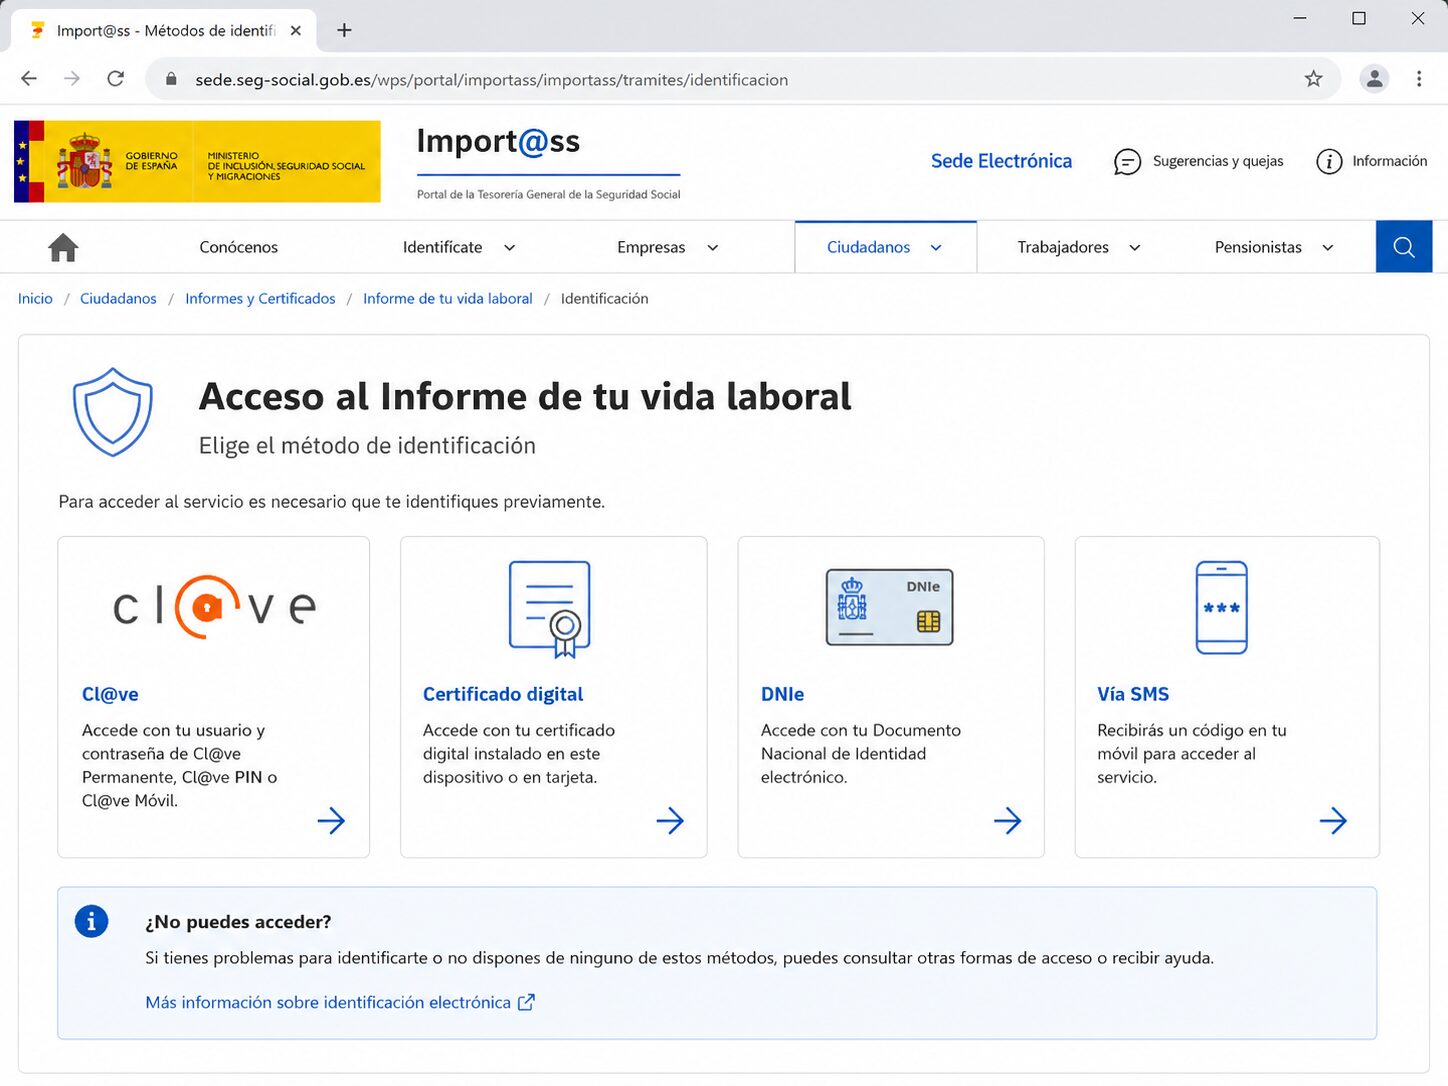Go to Inicio in the breadcrumb
The image size is (1448, 1086).
[x=35, y=299]
